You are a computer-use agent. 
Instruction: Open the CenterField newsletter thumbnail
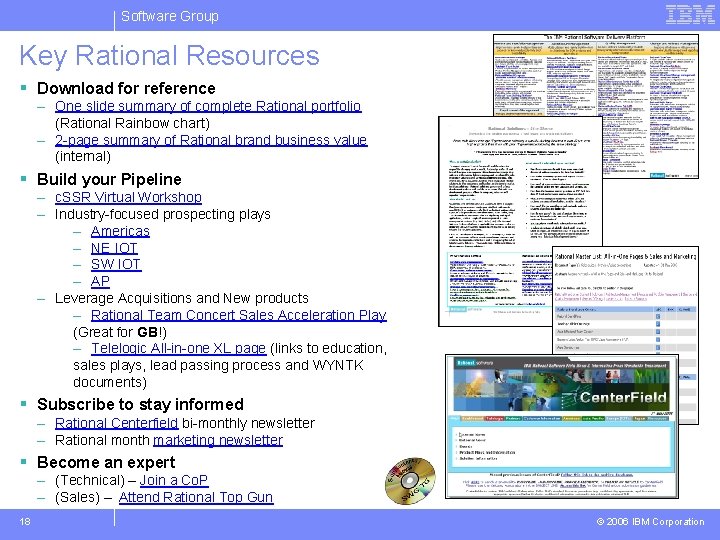[562, 426]
